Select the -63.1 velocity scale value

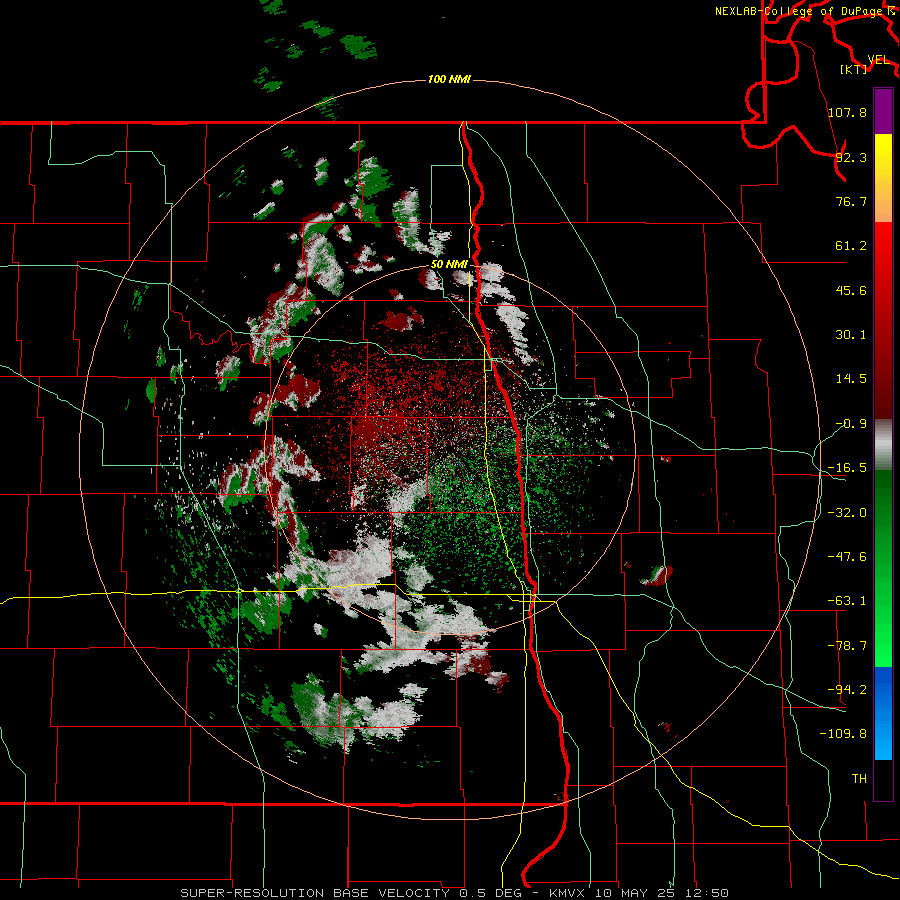(x=847, y=601)
